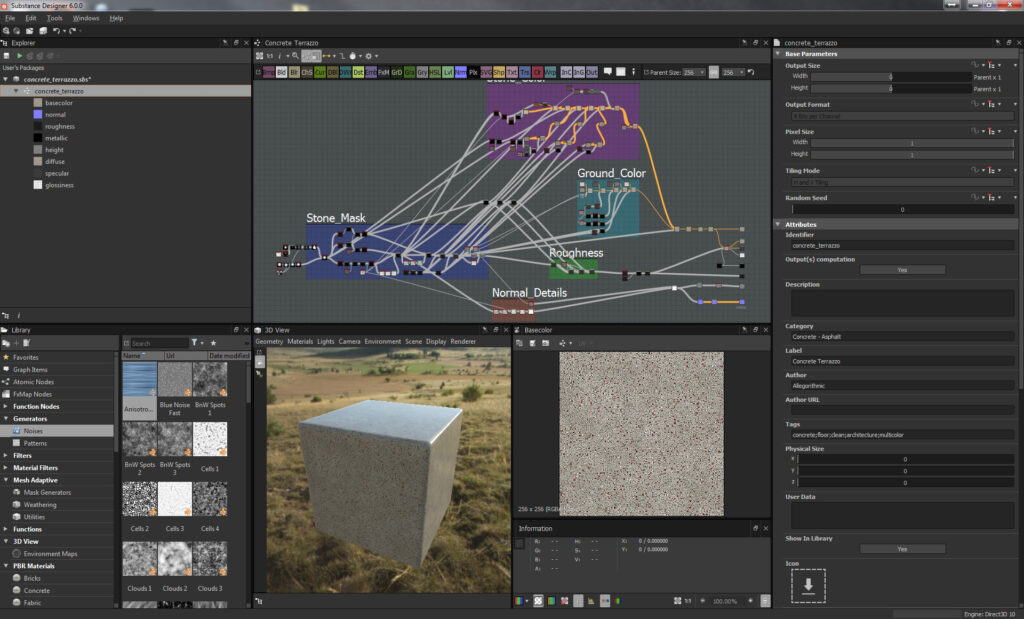This screenshot has width=1024, height=619.
Task: Open the File menu
Action: [x=10, y=18]
